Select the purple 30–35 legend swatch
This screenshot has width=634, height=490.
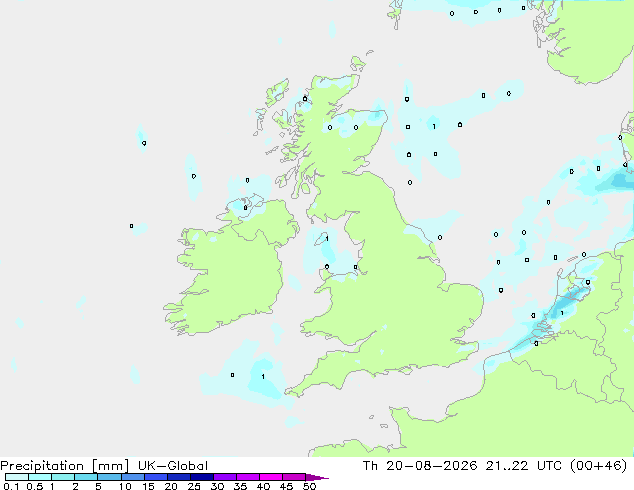225,477
